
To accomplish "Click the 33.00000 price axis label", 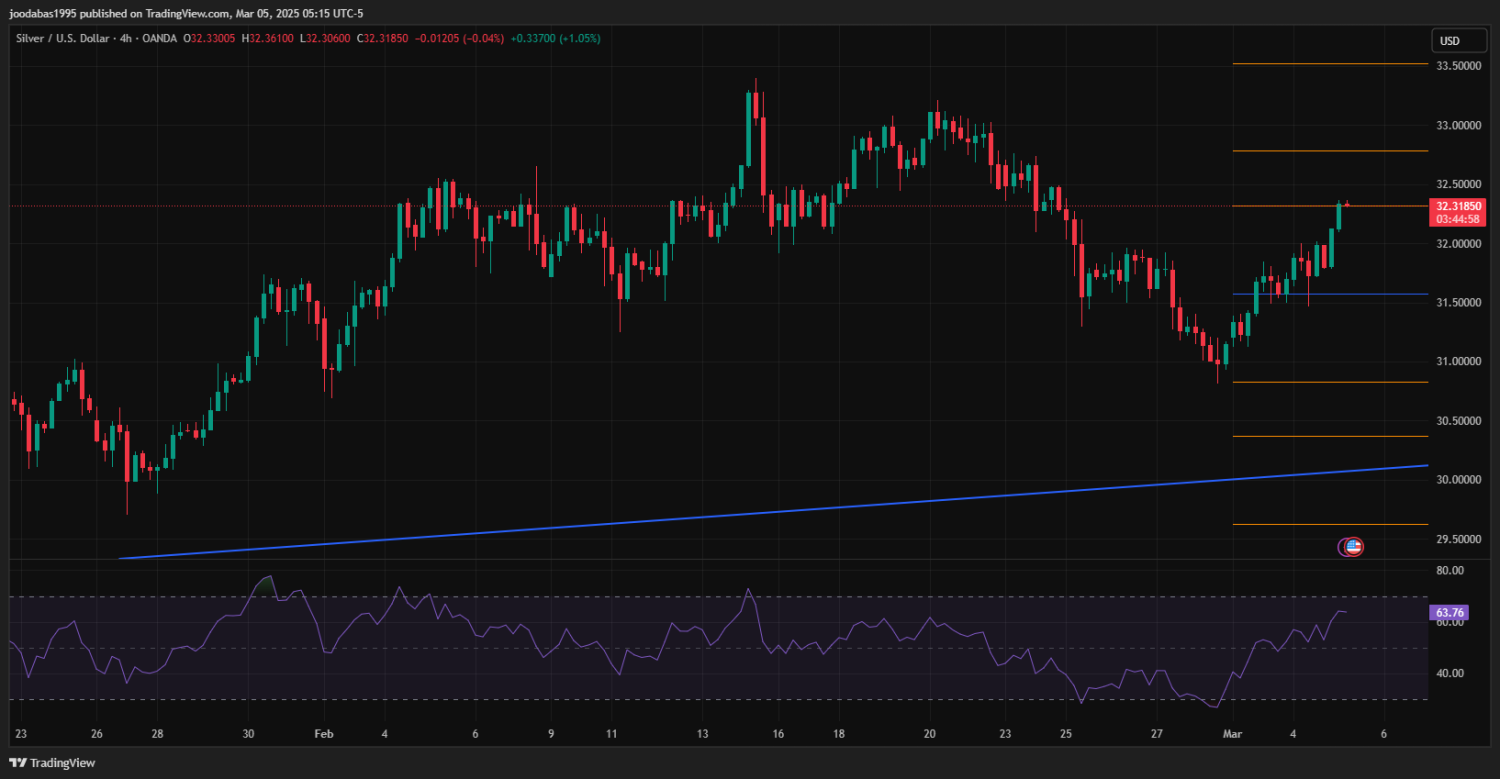I will pos(1459,125).
